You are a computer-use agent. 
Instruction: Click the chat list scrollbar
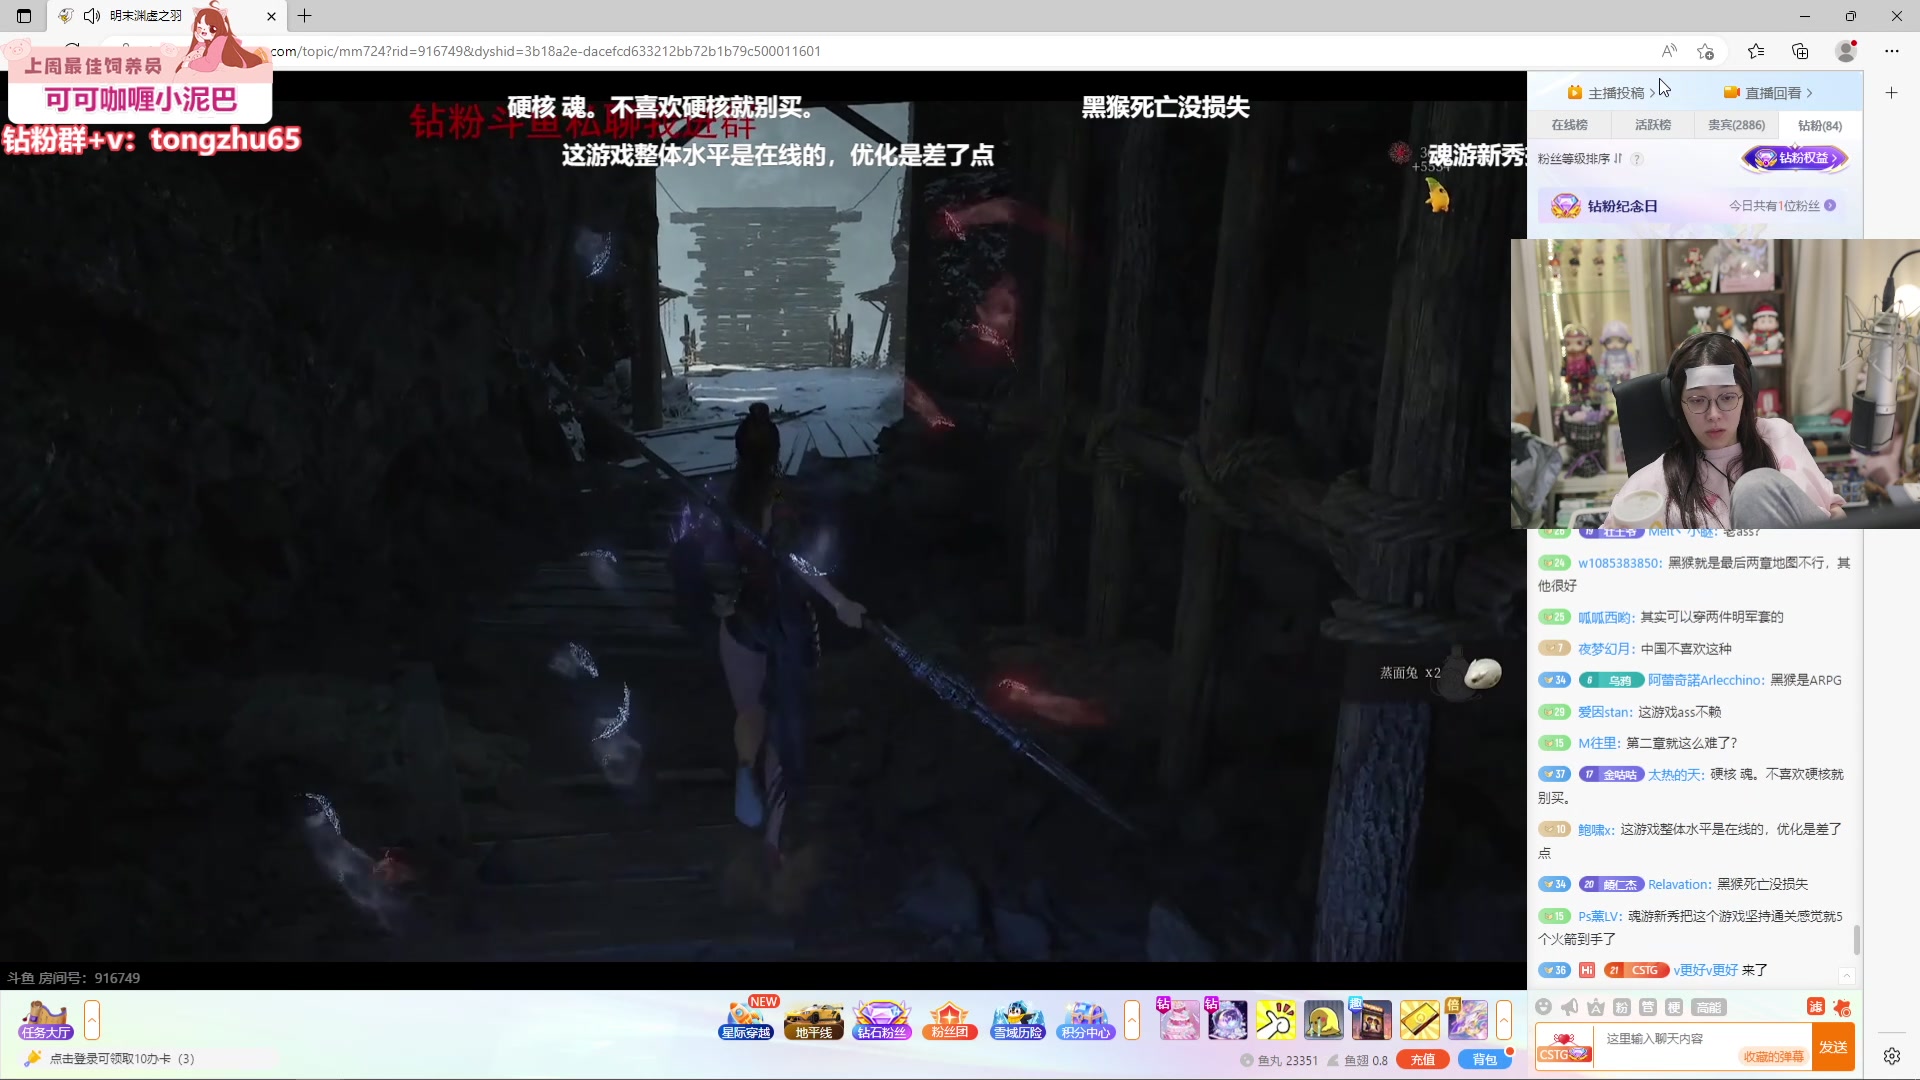click(1857, 940)
